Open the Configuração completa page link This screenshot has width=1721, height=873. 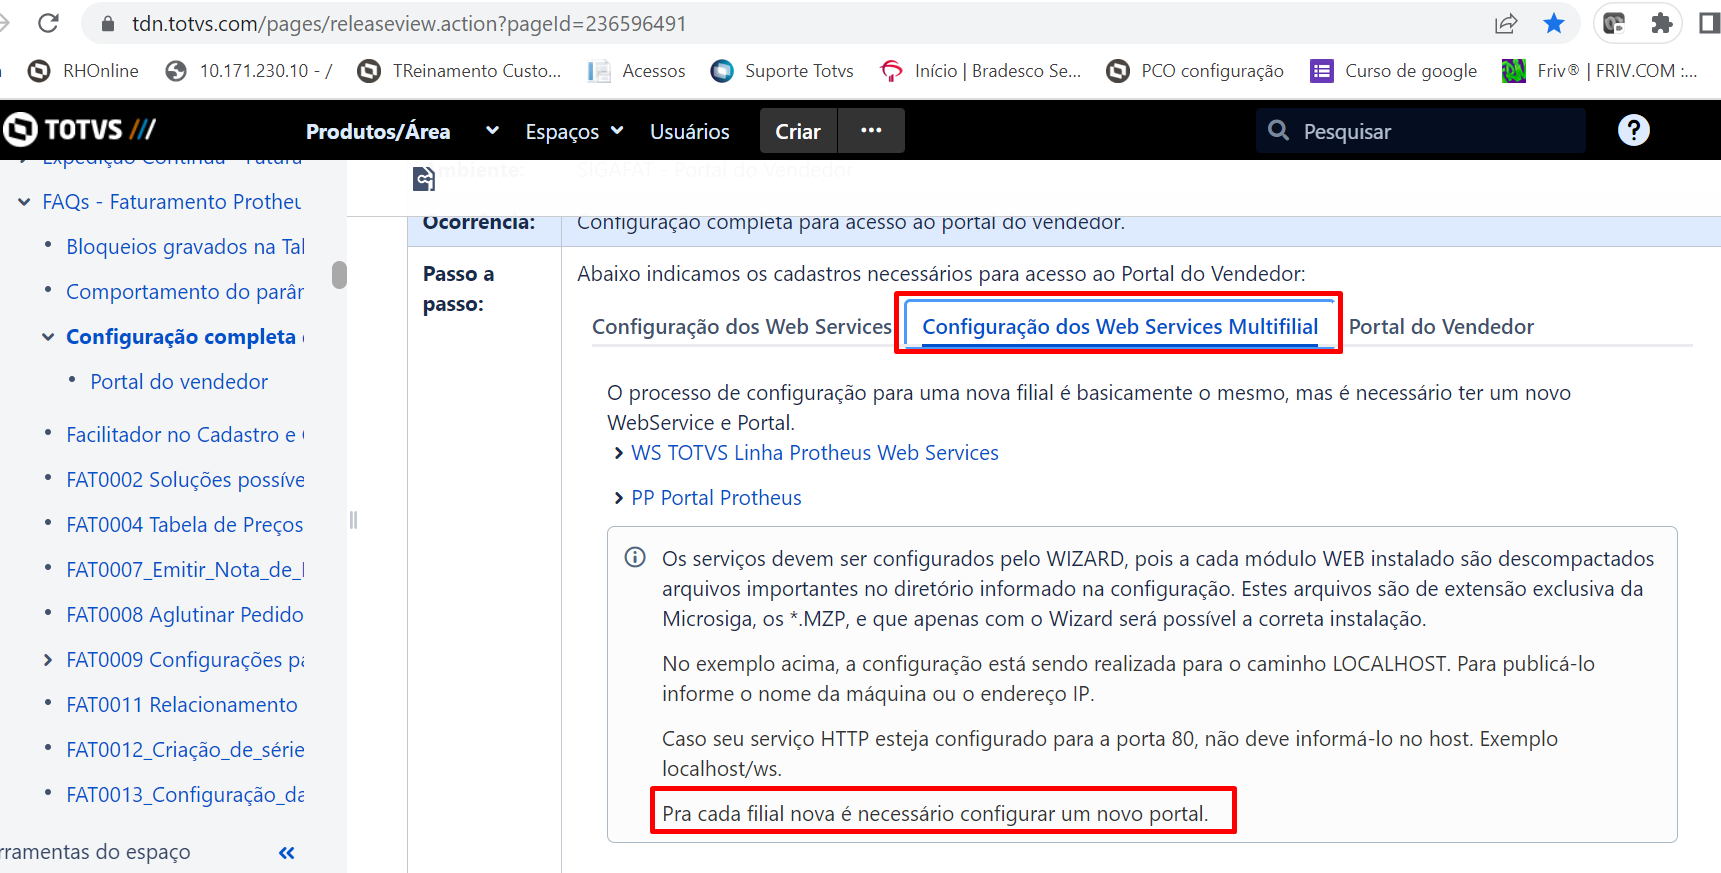click(185, 337)
